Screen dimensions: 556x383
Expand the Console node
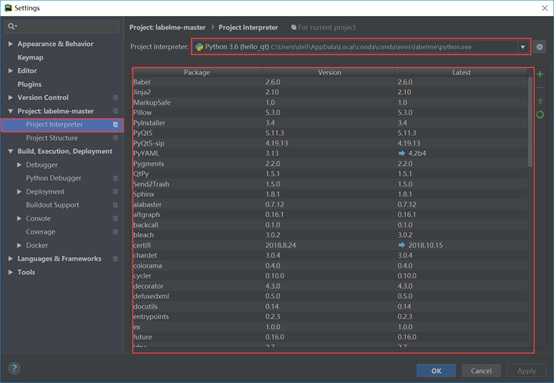19,218
